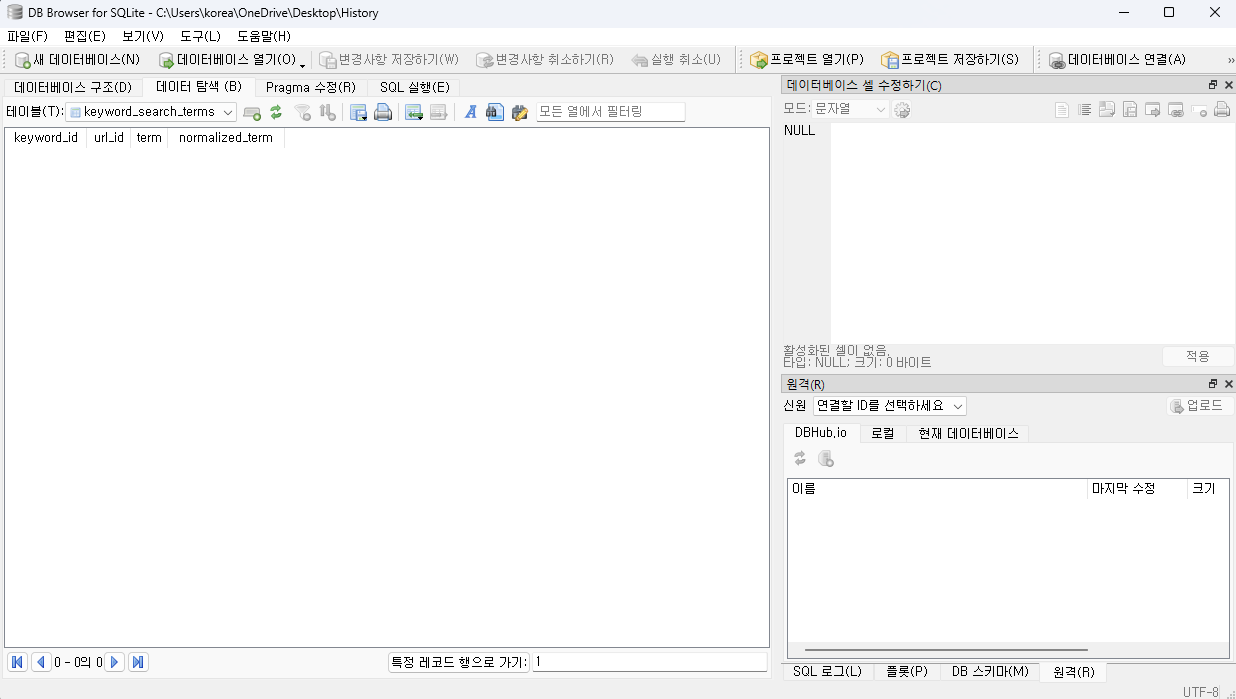Click 데이터베이스 연결 attach database button
The height and width of the screenshot is (699, 1236).
1116,59
